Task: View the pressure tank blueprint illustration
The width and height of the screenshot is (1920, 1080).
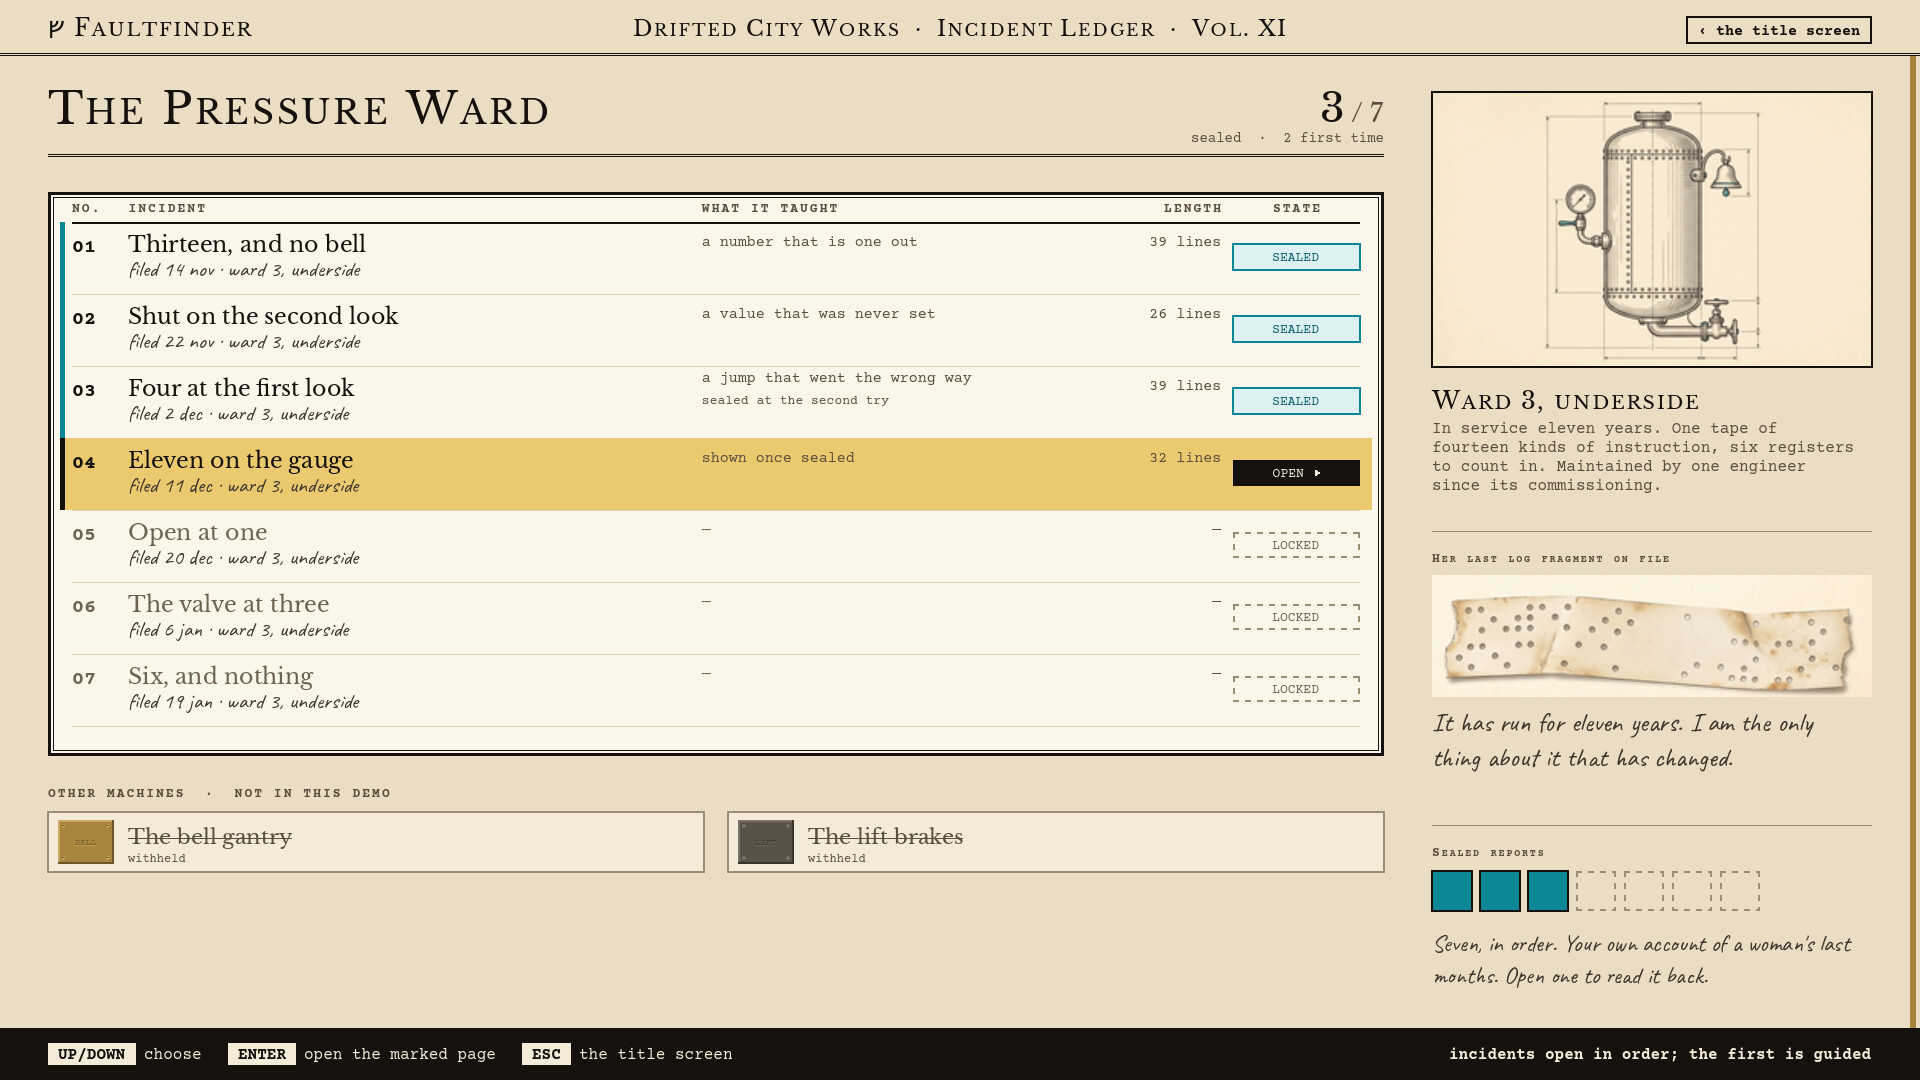Action: coord(1652,229)
